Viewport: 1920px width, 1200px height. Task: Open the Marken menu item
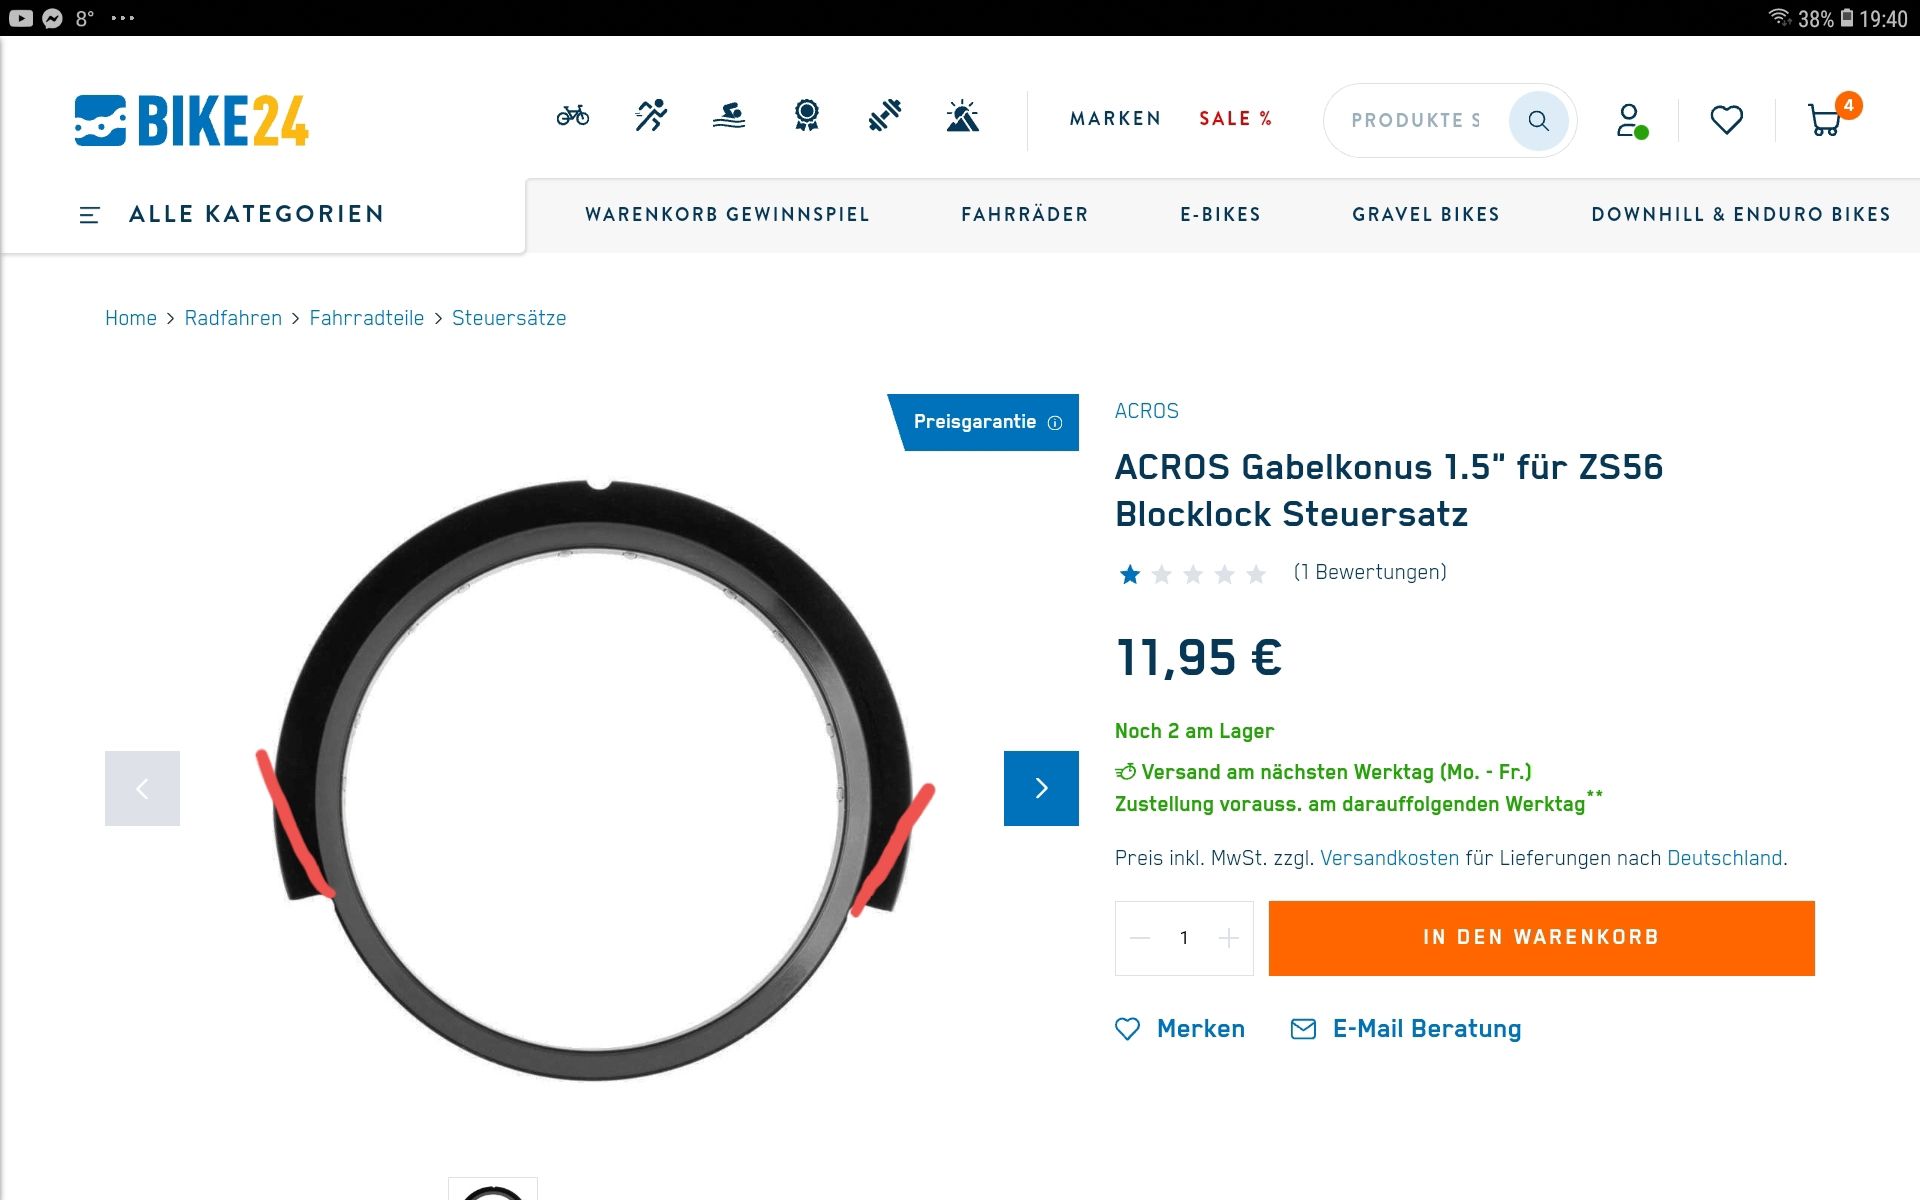1116,119
